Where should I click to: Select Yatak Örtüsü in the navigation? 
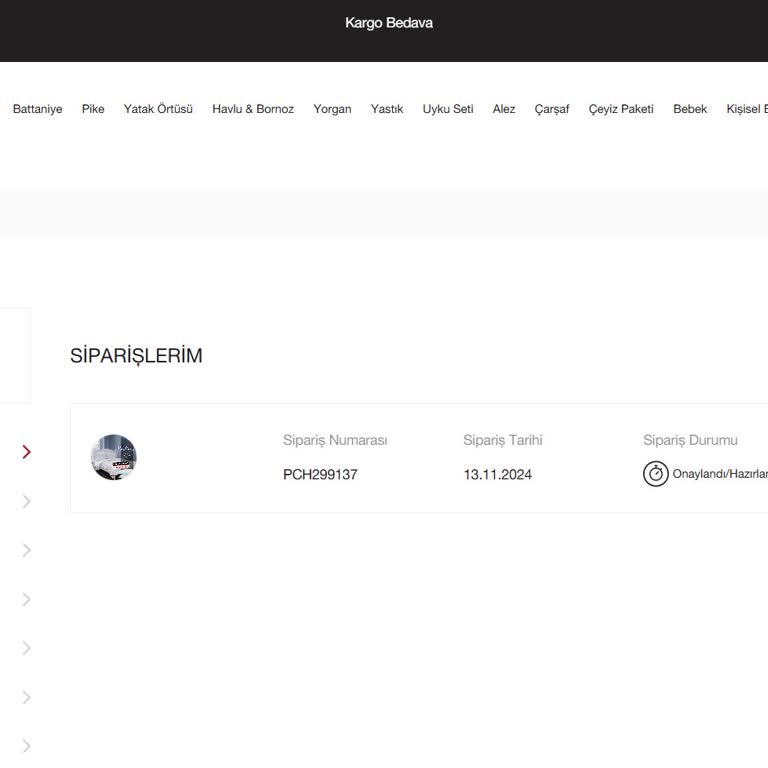pyautogui.click(x=158, y=109)
